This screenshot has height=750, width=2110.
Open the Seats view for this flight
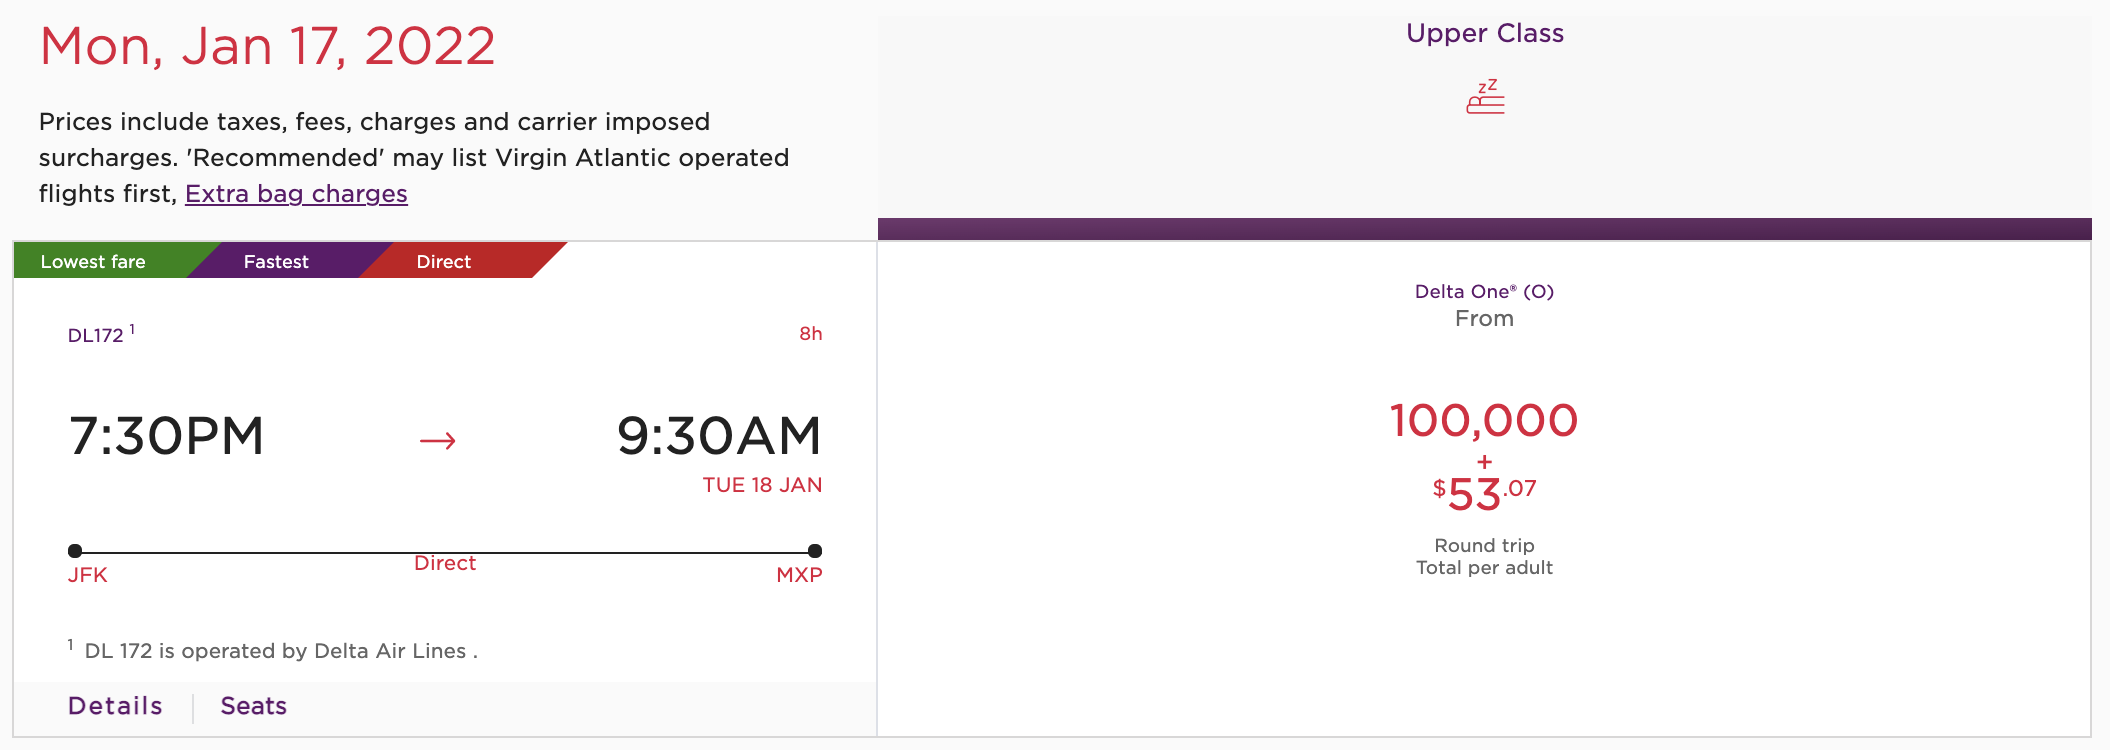coord(253,705)
